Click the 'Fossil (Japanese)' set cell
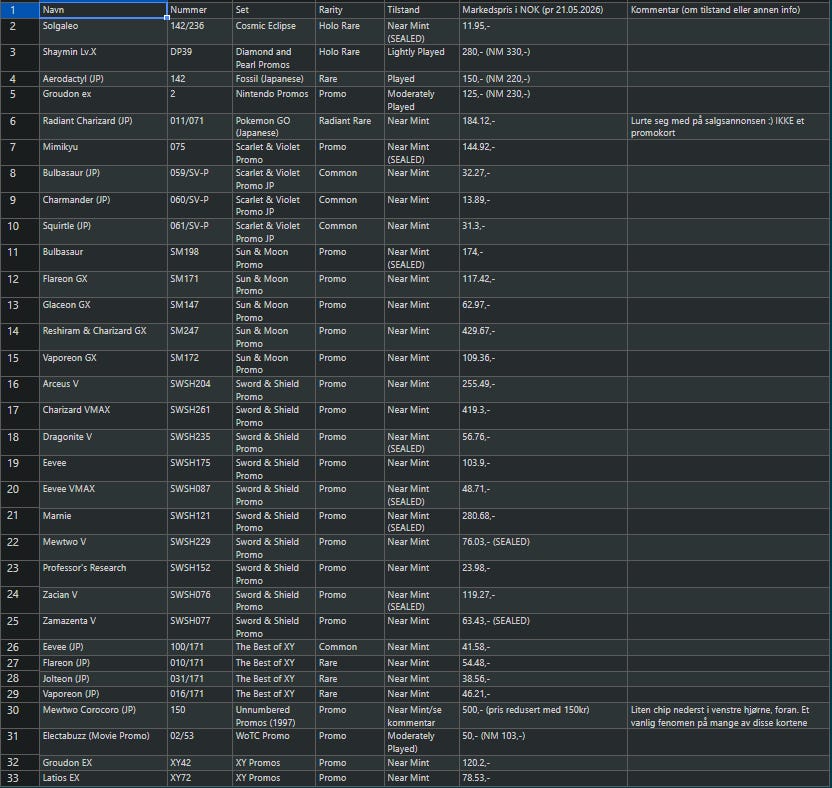 tap(274, 79)
